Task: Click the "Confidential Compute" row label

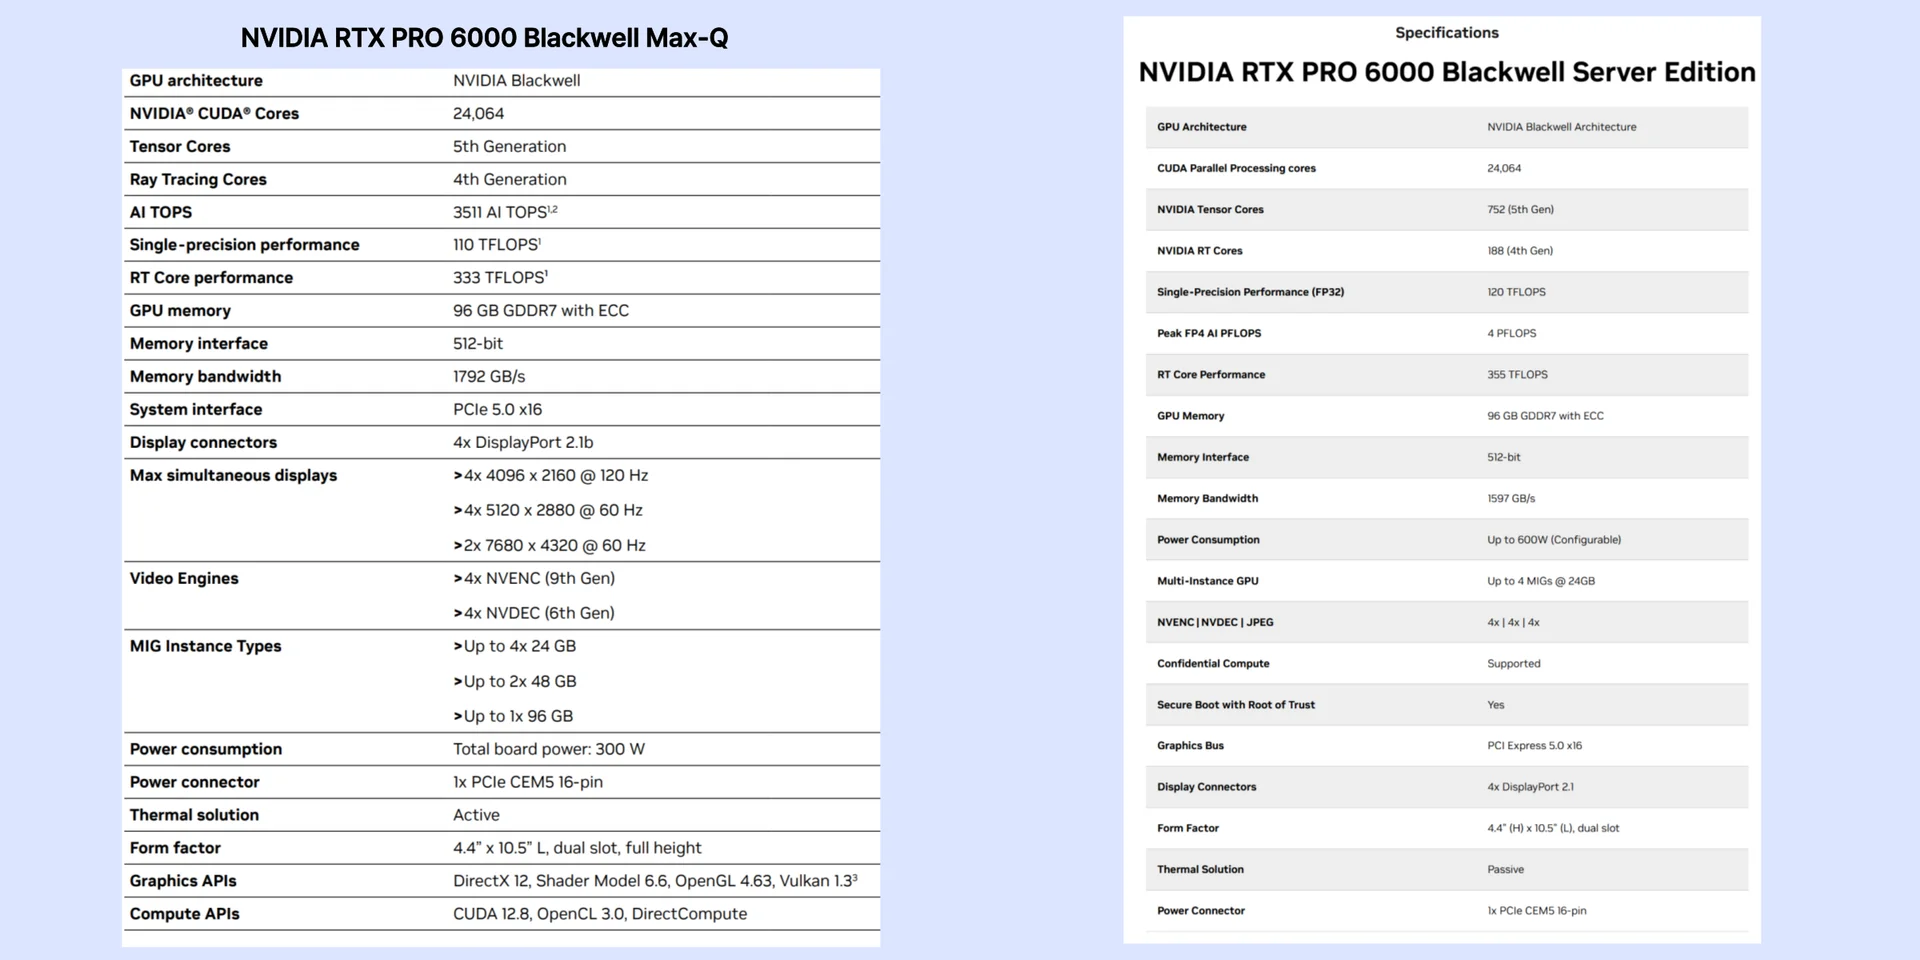Action: coord(1213,664)
